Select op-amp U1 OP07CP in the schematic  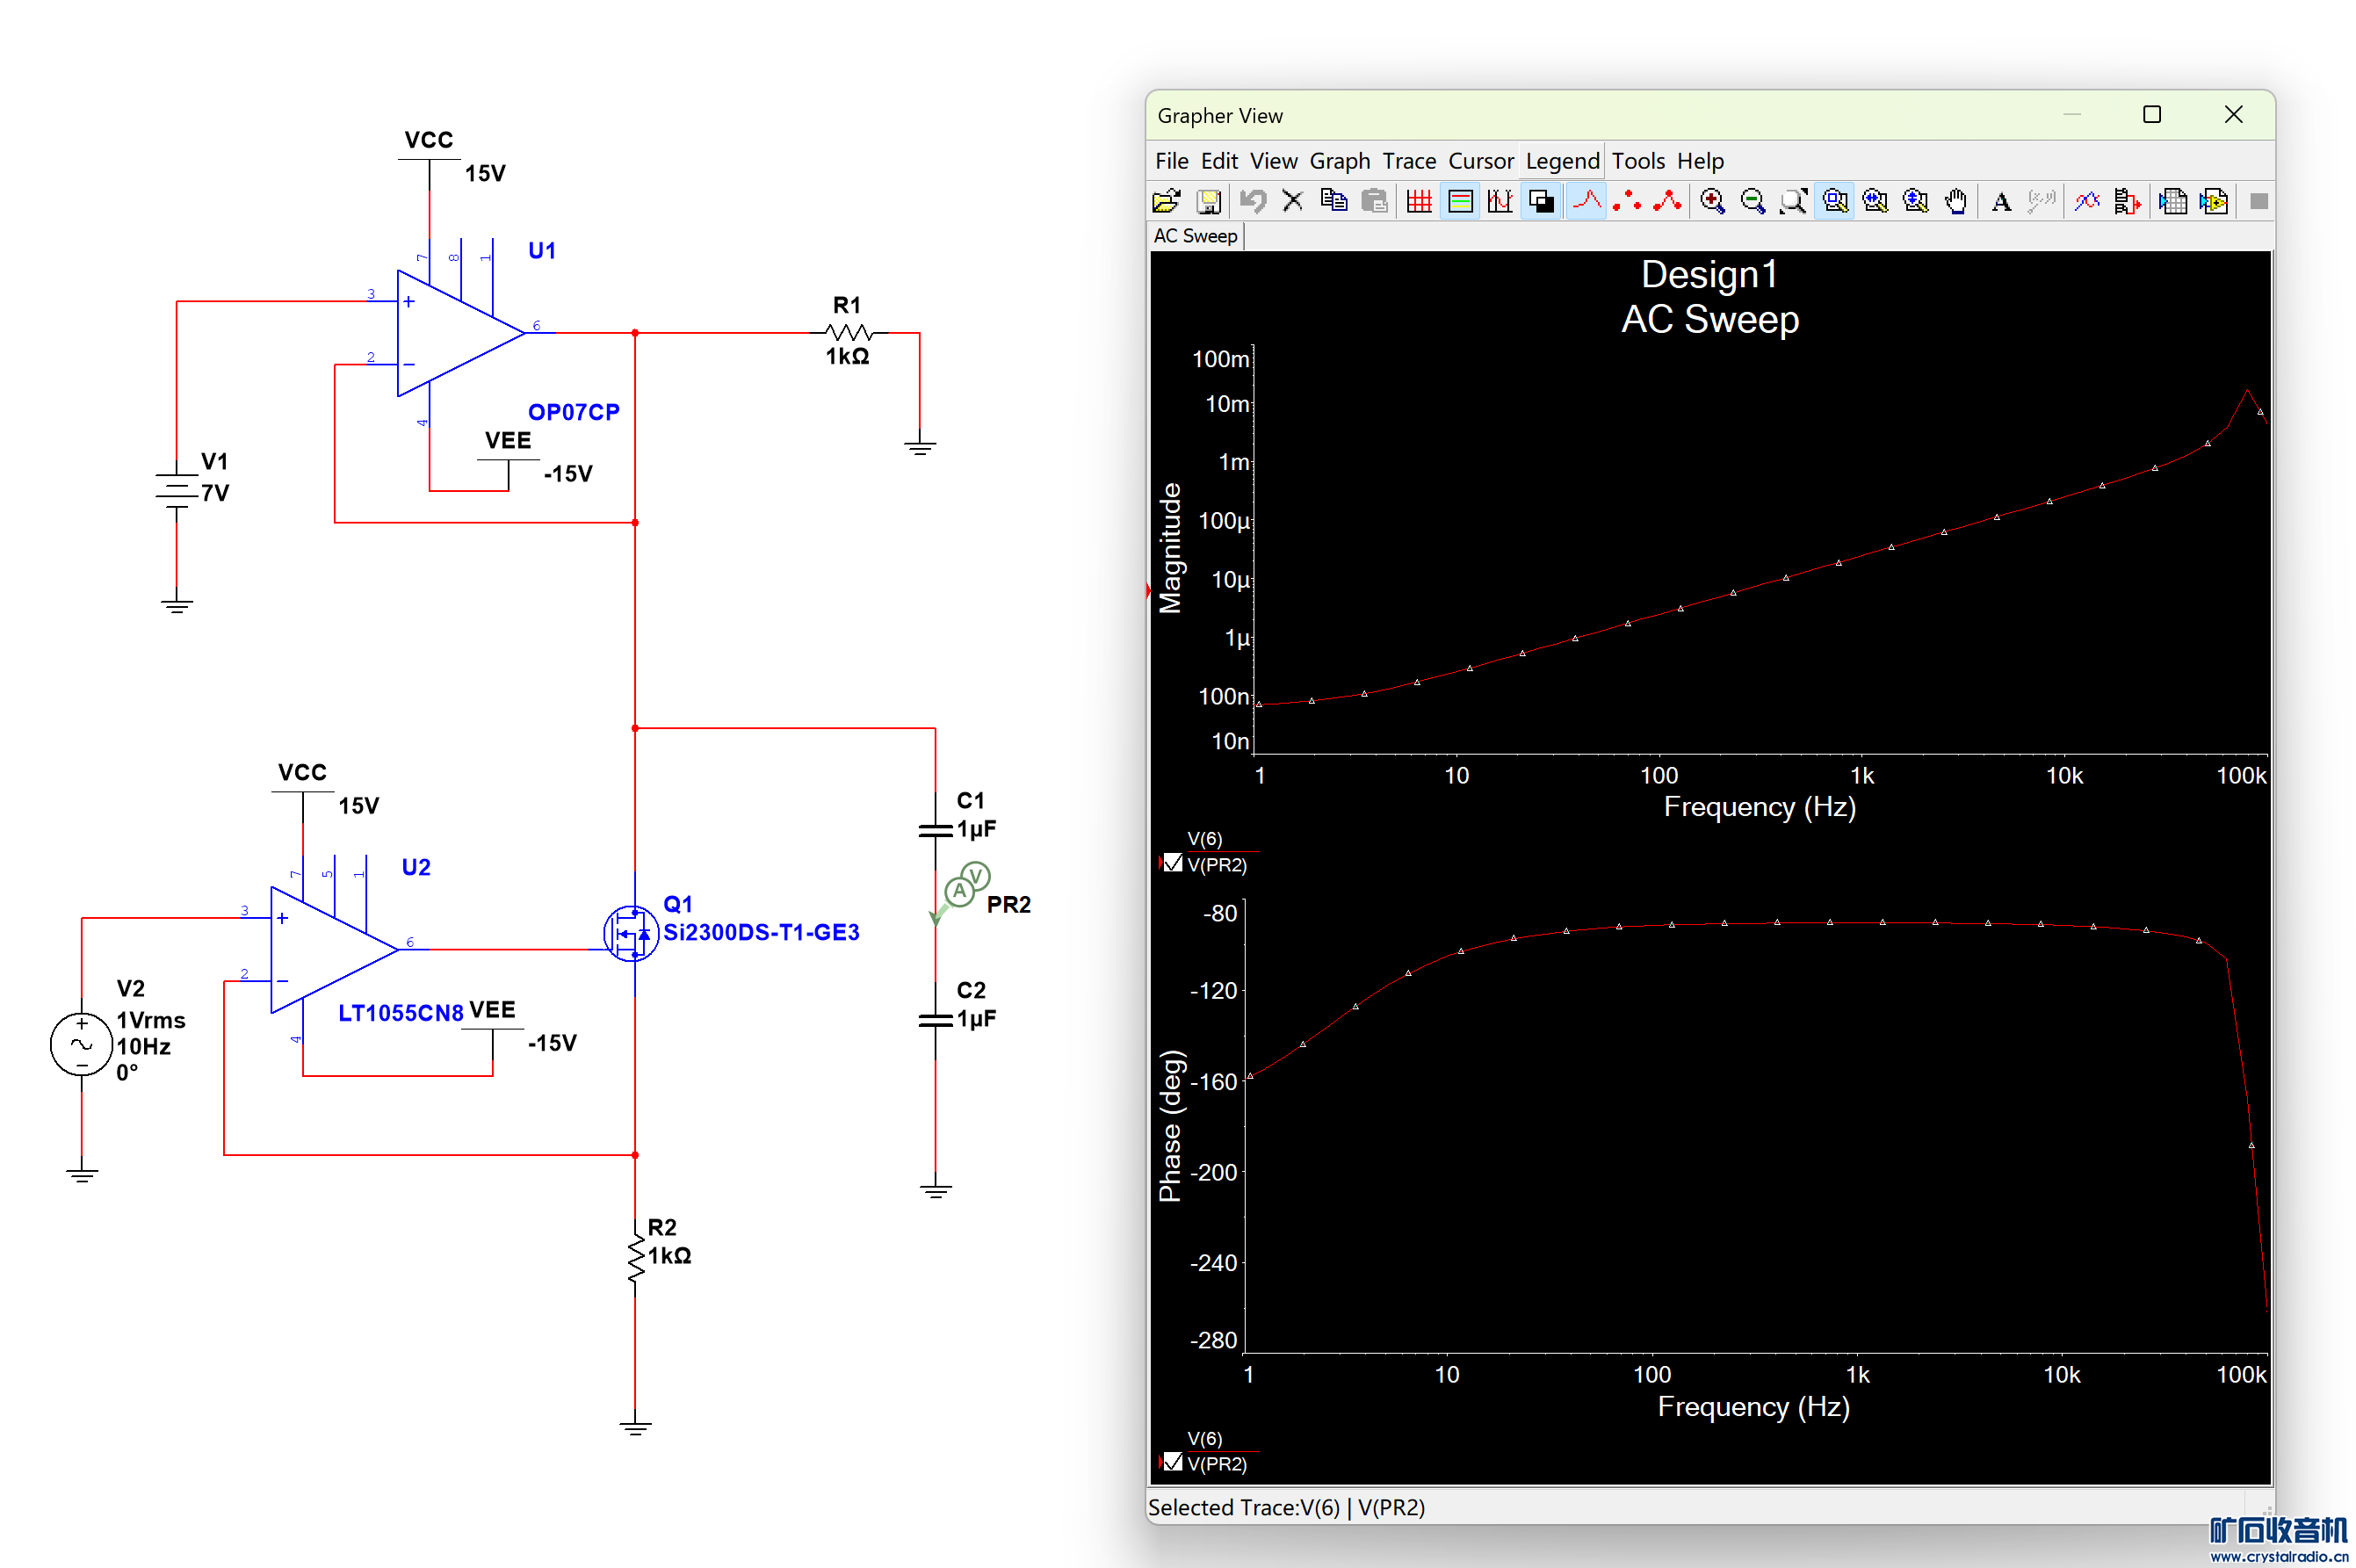[x=460, y=333]
